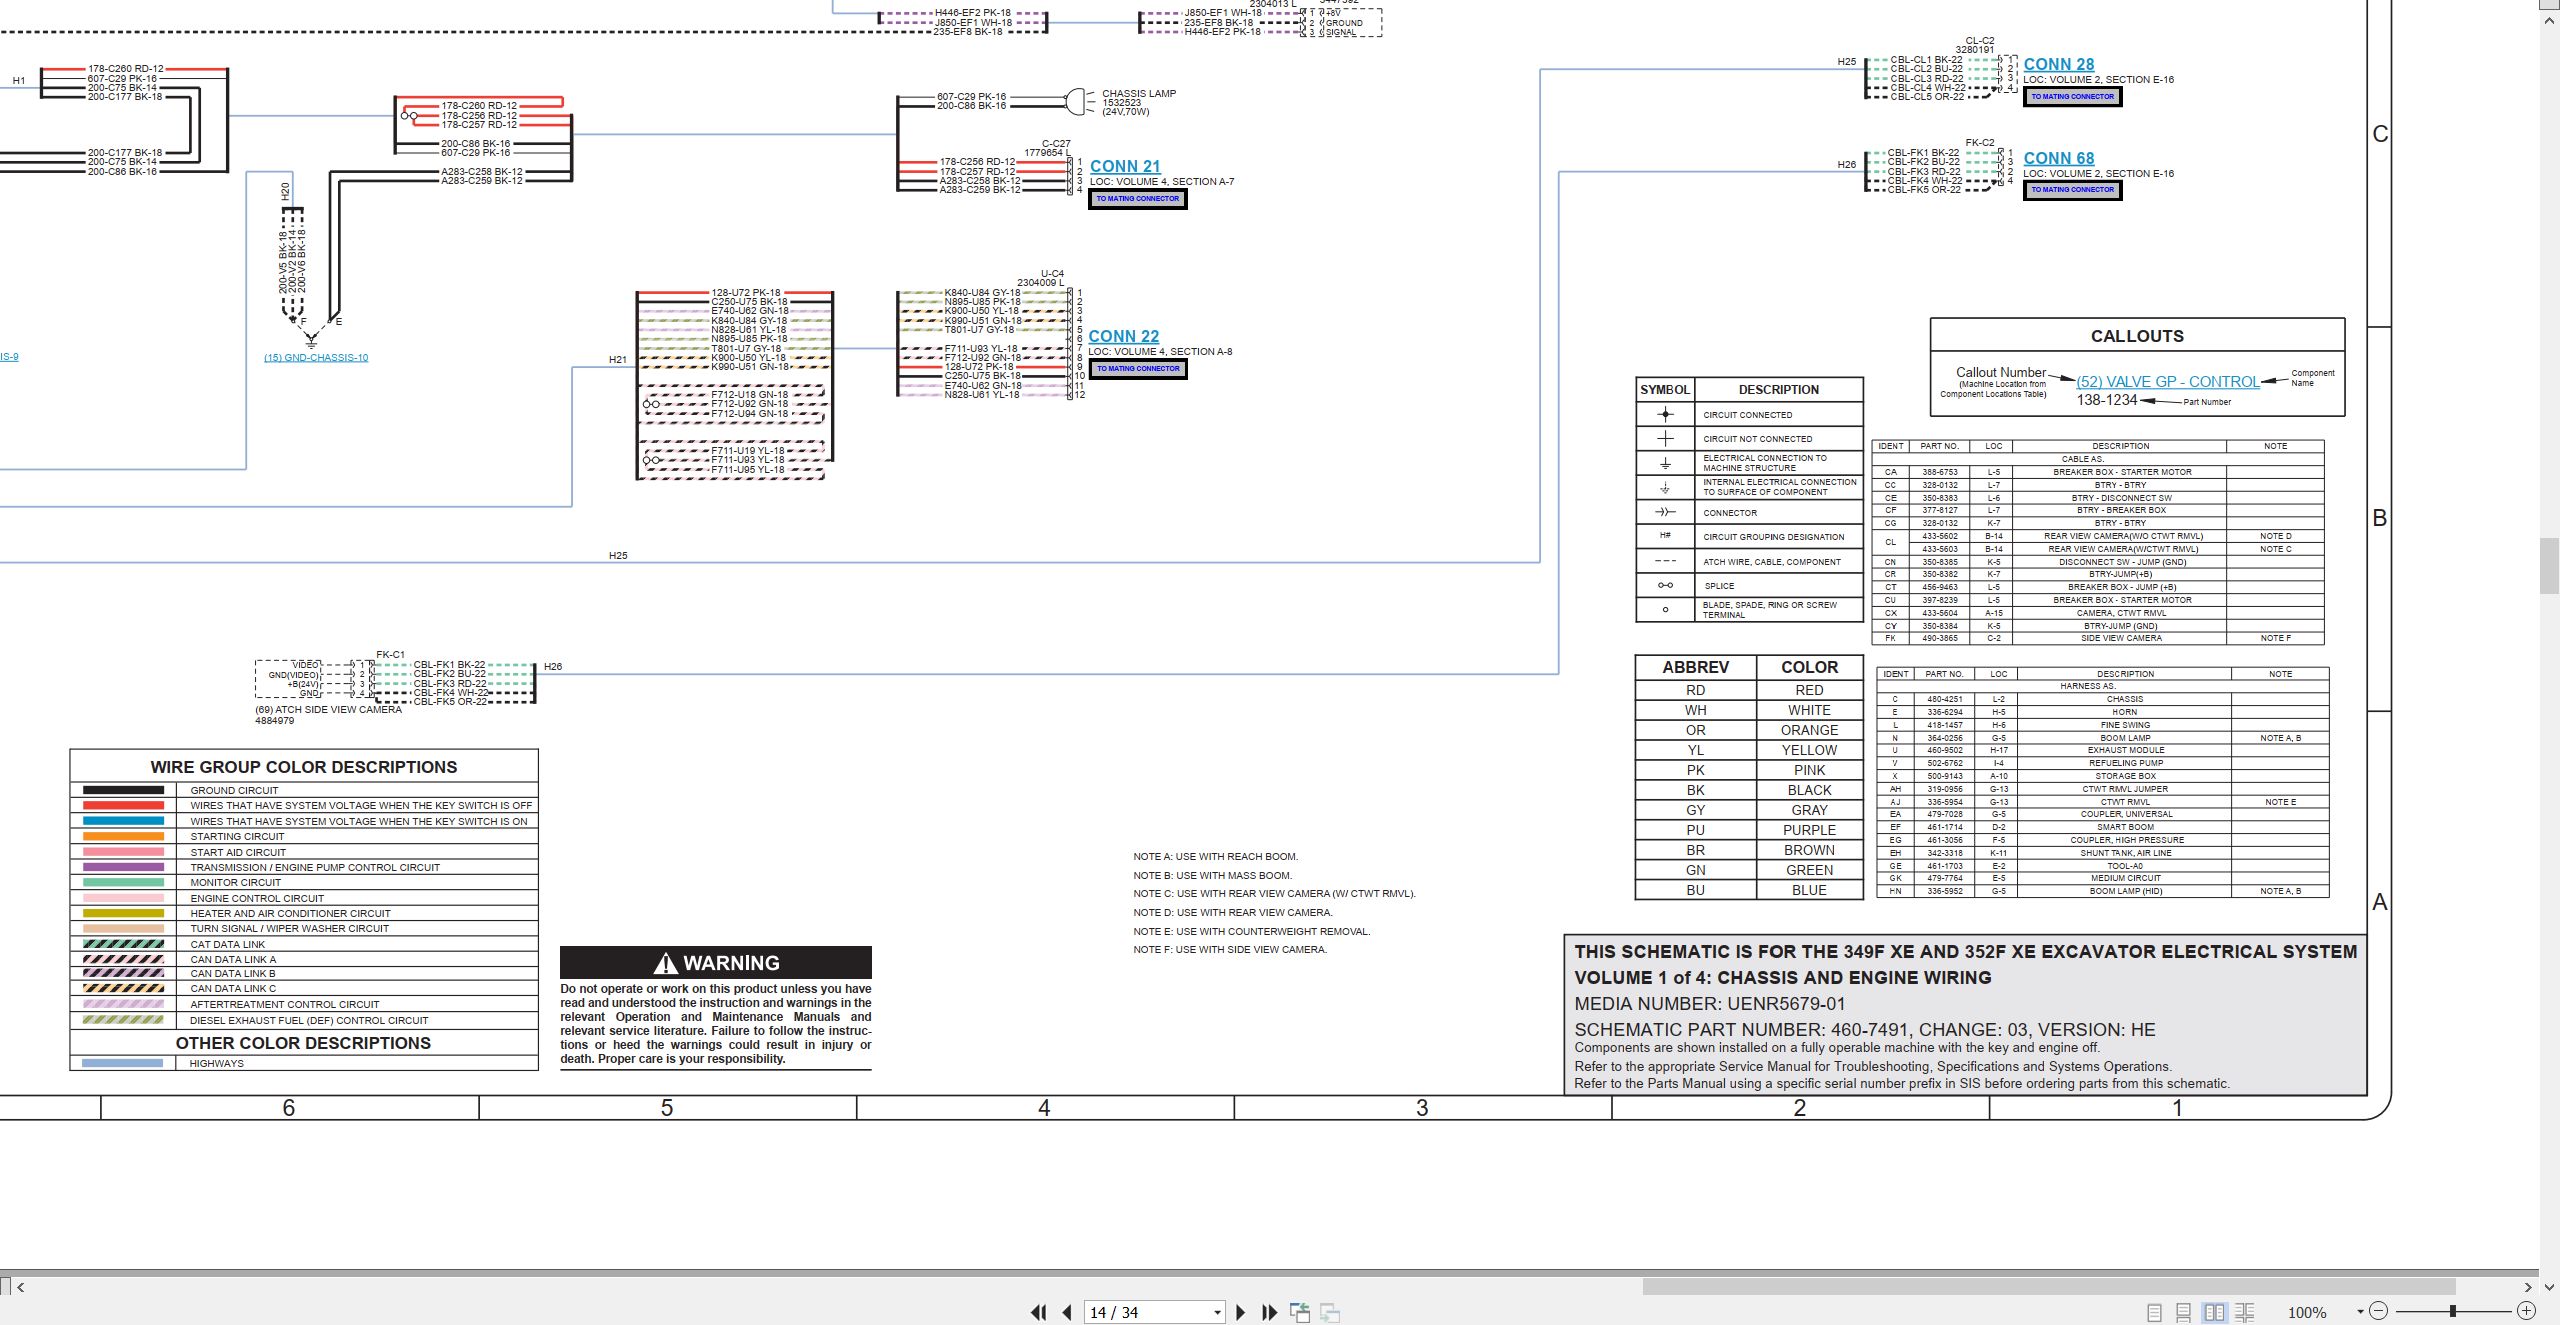This screenshot has height=1325, width=2560.
Task: Open the page number dropdown
Action: pos(1217,1313)
